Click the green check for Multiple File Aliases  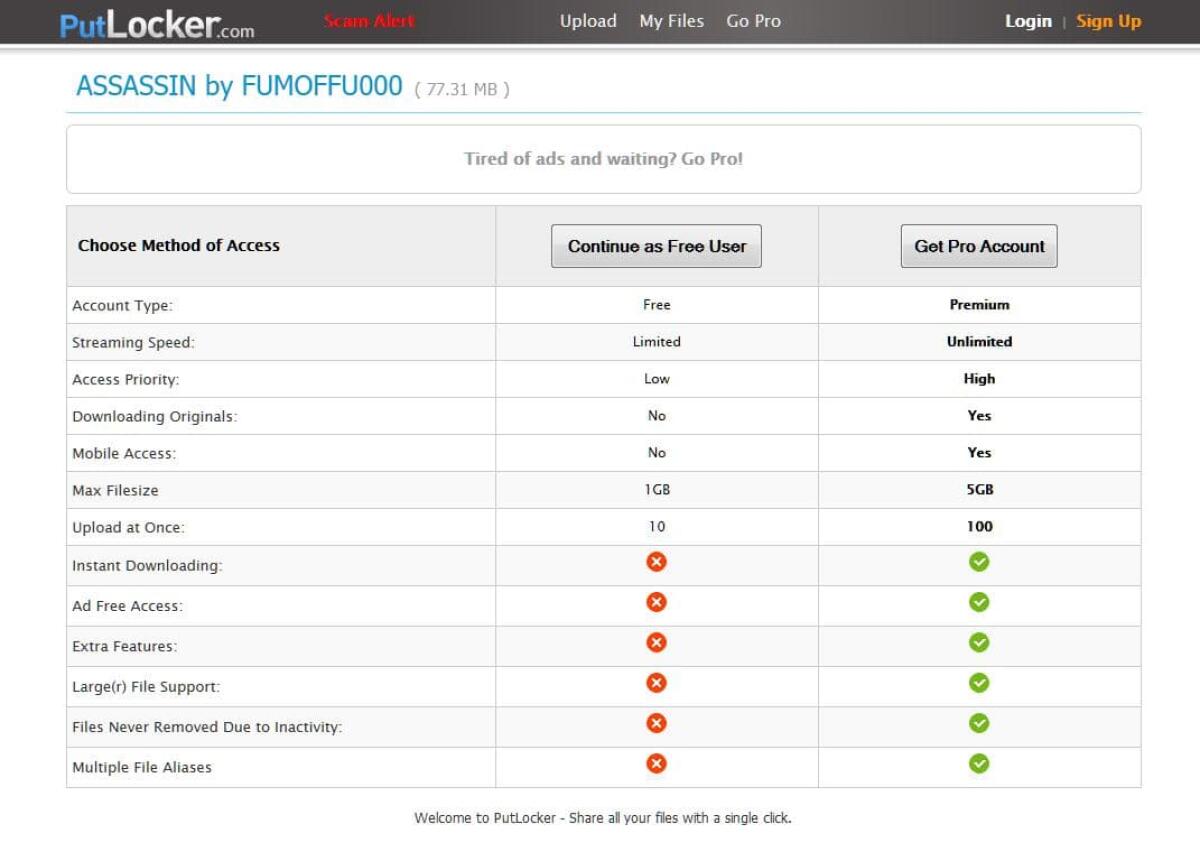point(978,763)
